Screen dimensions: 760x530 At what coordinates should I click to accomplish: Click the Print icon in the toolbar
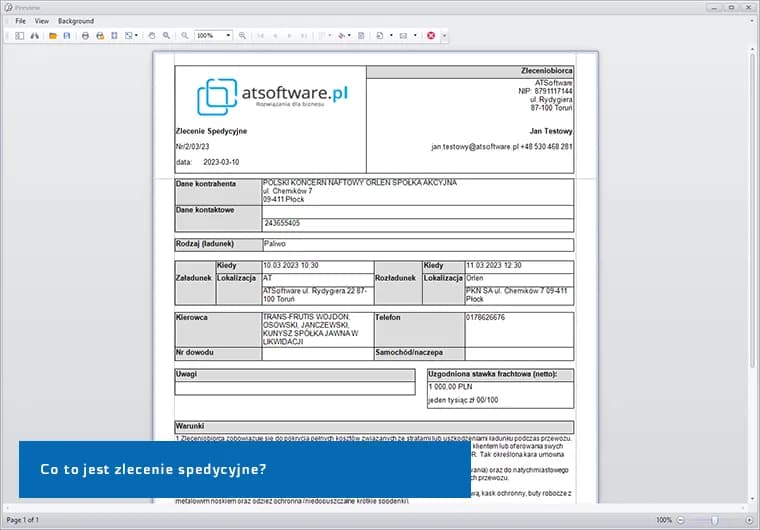coord(85,35)
